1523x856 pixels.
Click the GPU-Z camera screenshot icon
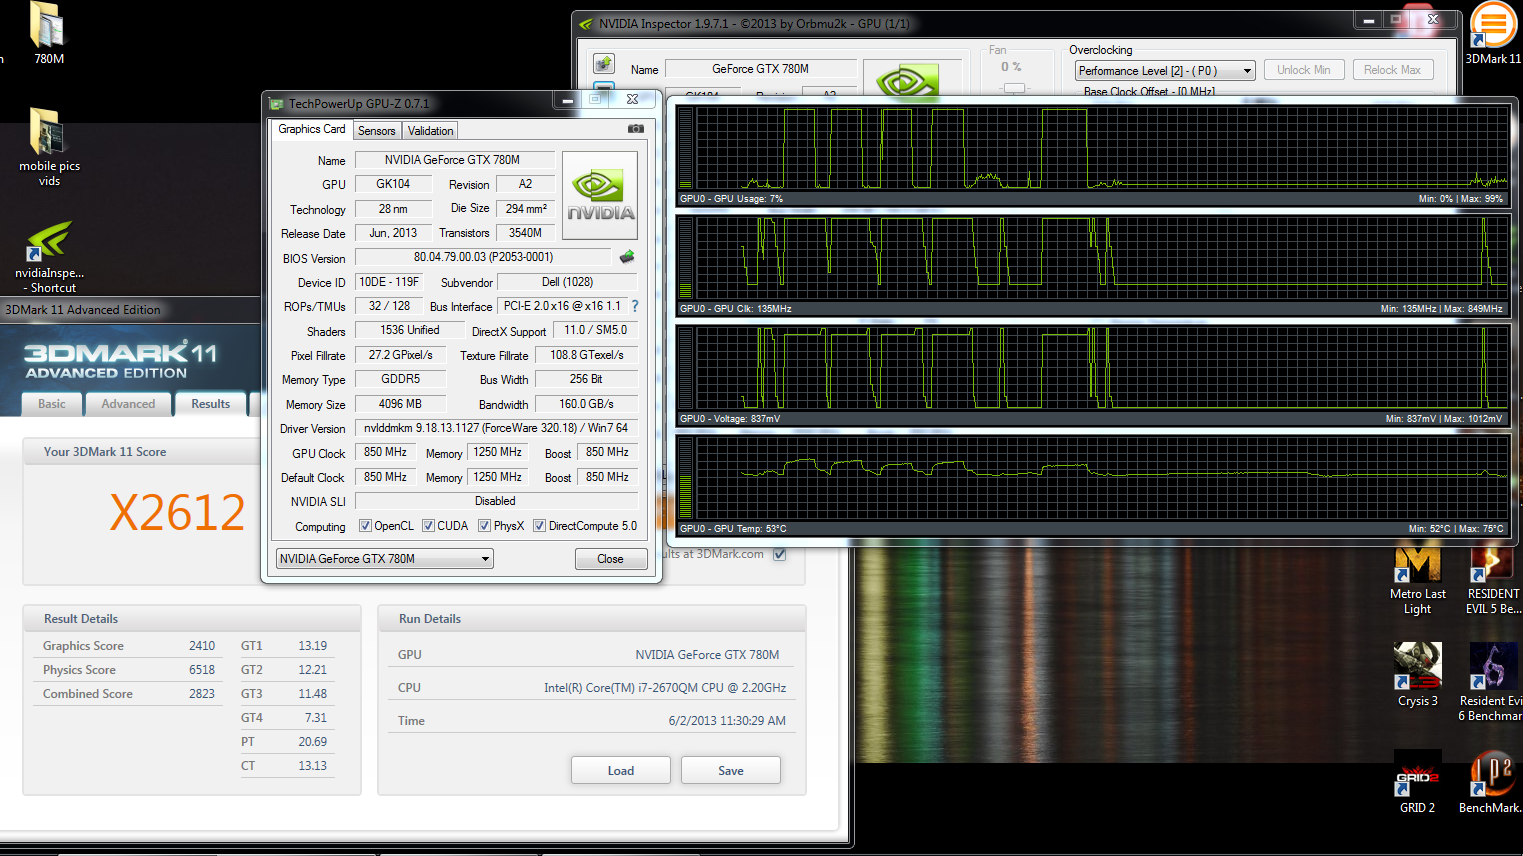tap(635, 129)
